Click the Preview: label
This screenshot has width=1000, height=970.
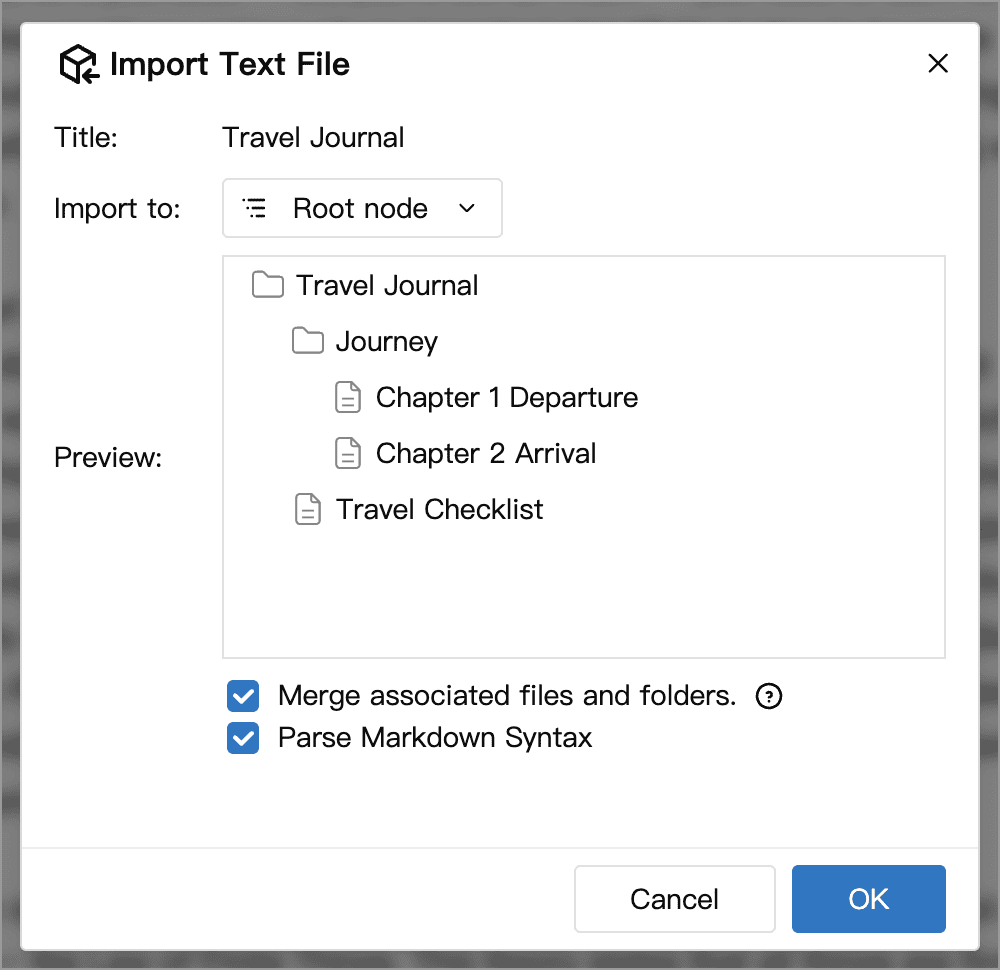[x=108, y=457]
